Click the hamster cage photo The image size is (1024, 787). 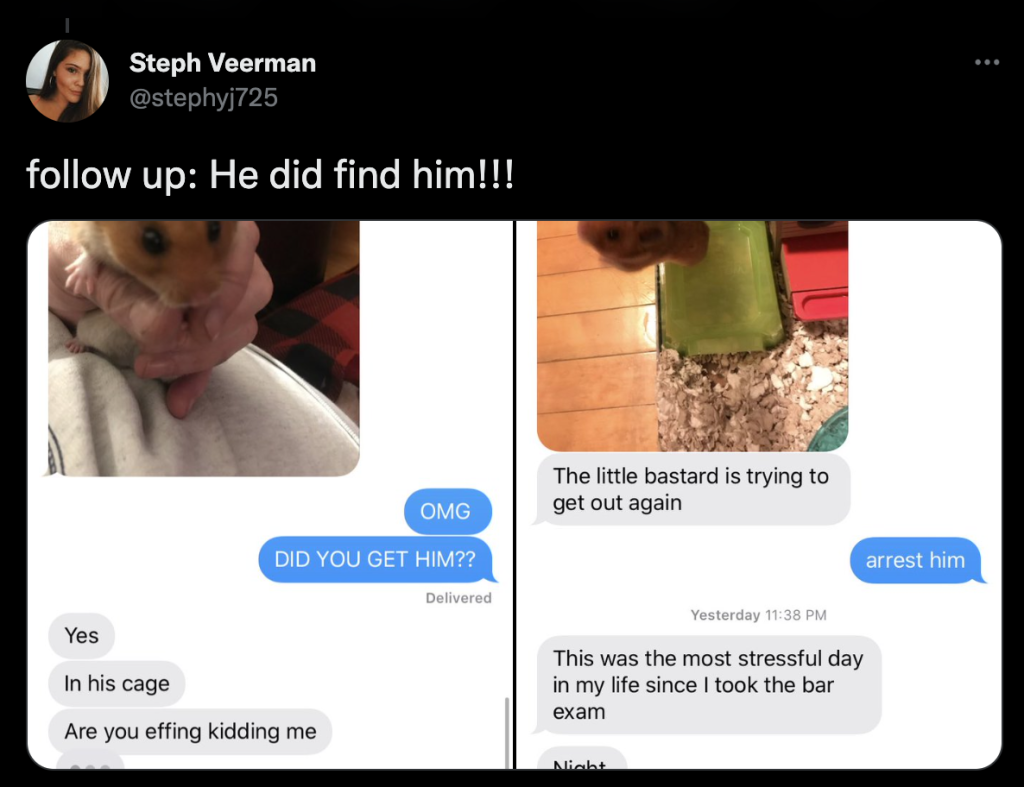(692, 336)
